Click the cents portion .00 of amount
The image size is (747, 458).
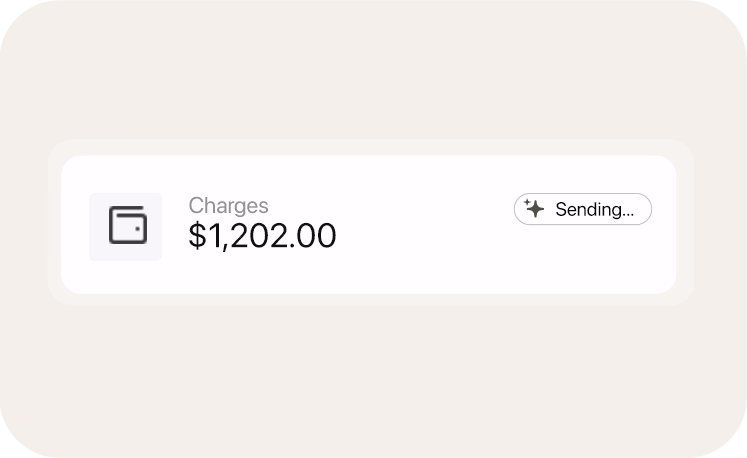312,236
